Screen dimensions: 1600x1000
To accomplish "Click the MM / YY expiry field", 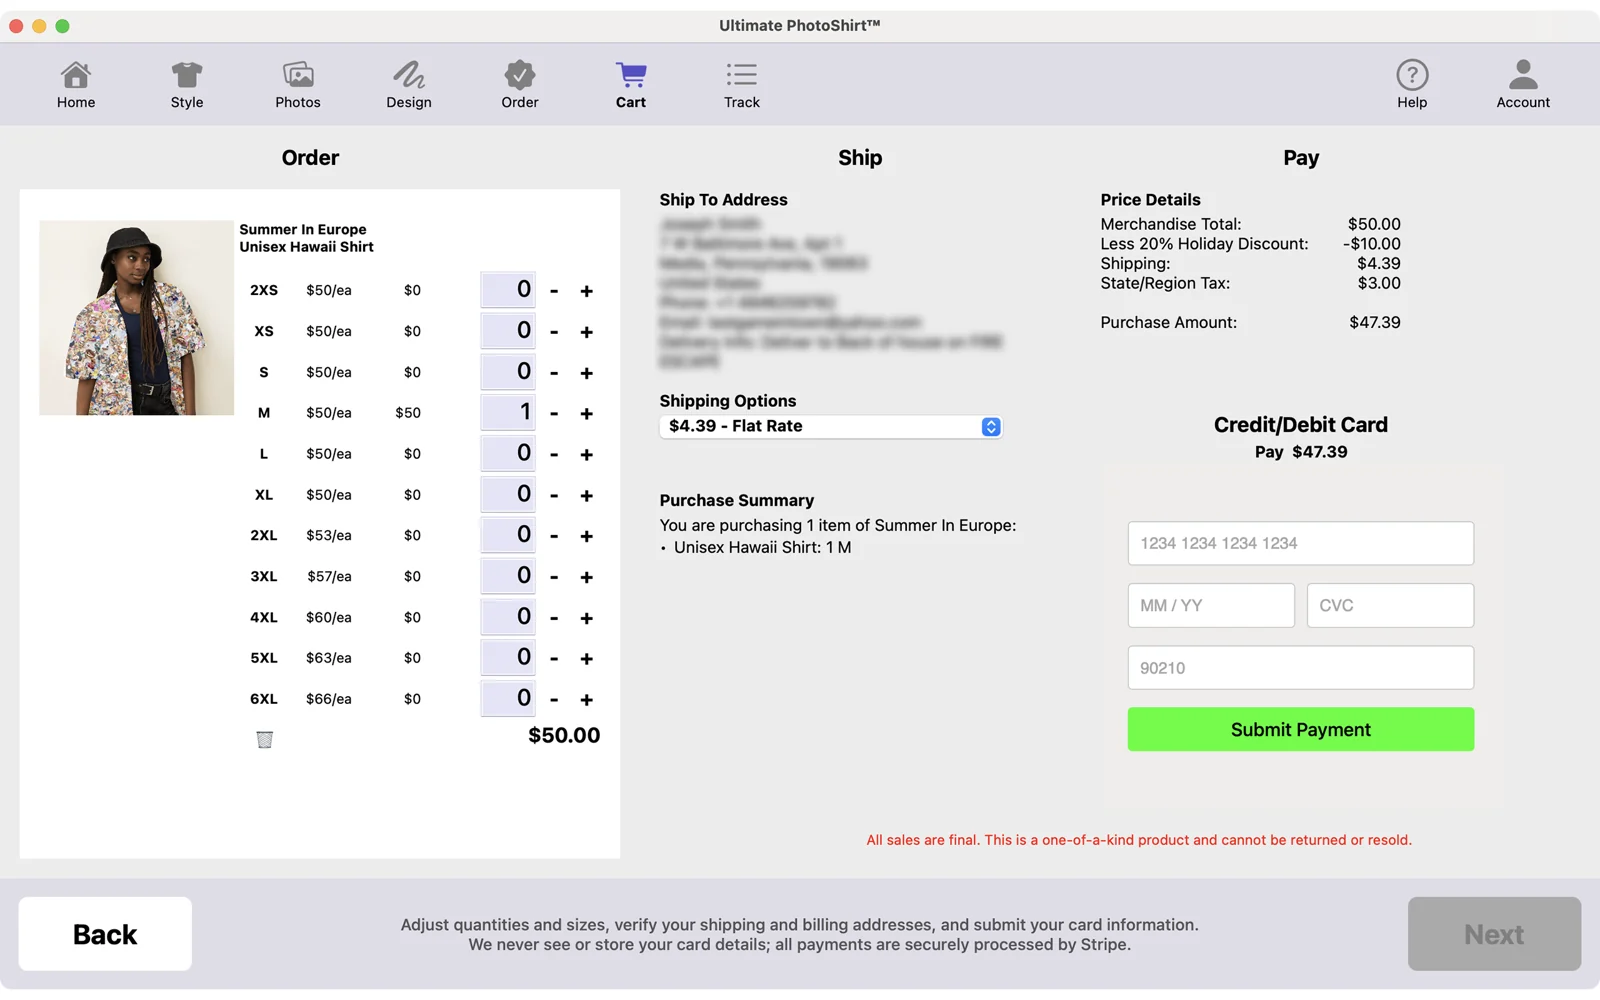I will pos(1211,606).
